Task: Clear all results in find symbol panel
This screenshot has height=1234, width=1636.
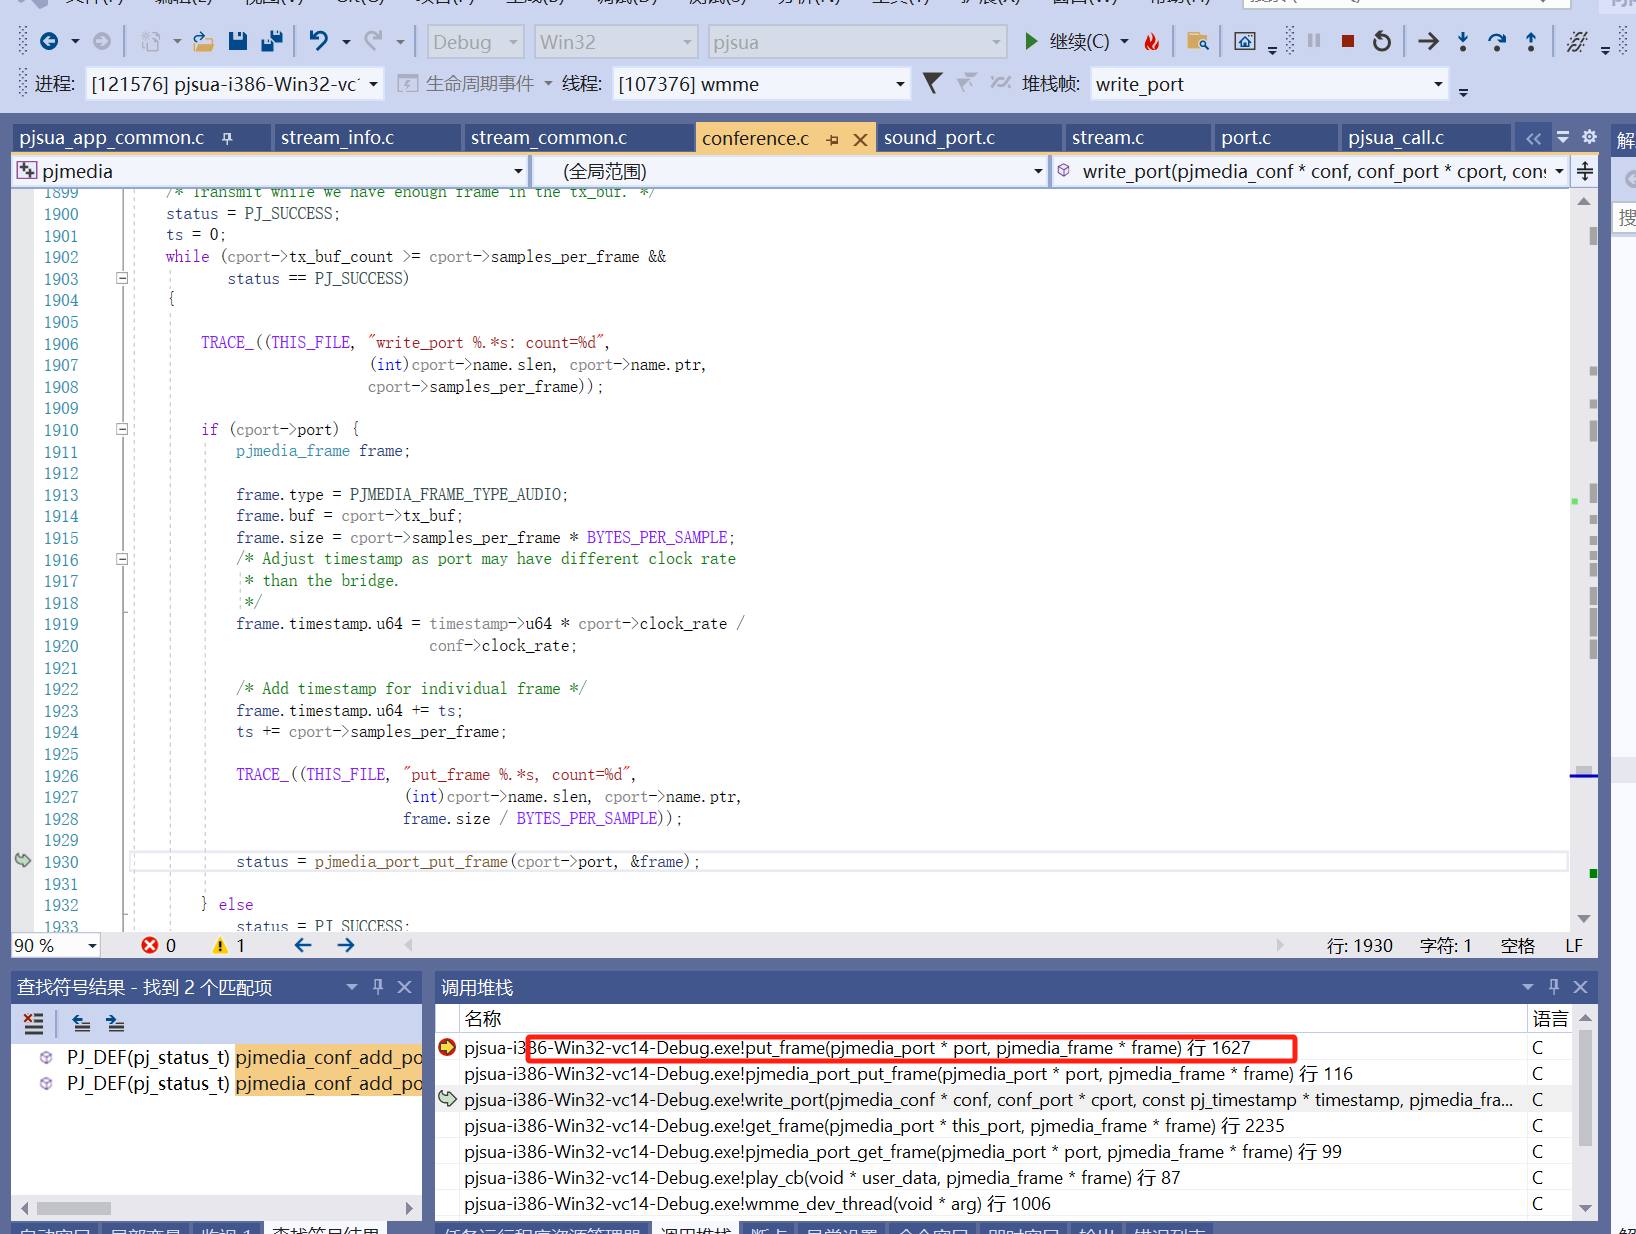Action: (x=34, y=1023)
